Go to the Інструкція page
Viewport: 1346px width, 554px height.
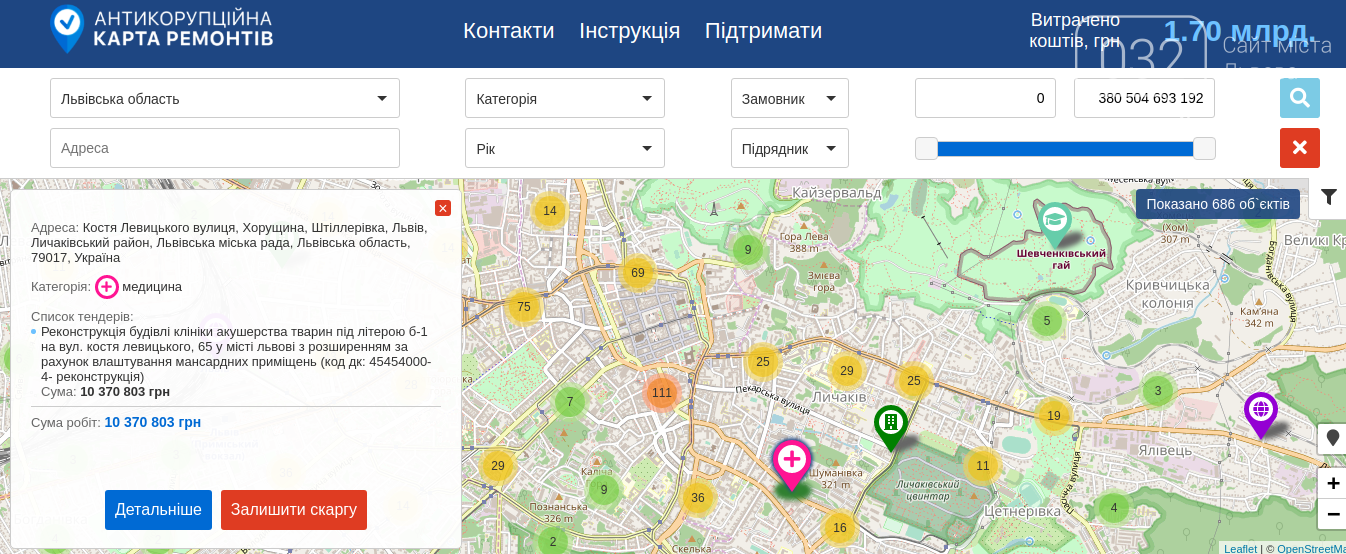(x=629, y=31)
